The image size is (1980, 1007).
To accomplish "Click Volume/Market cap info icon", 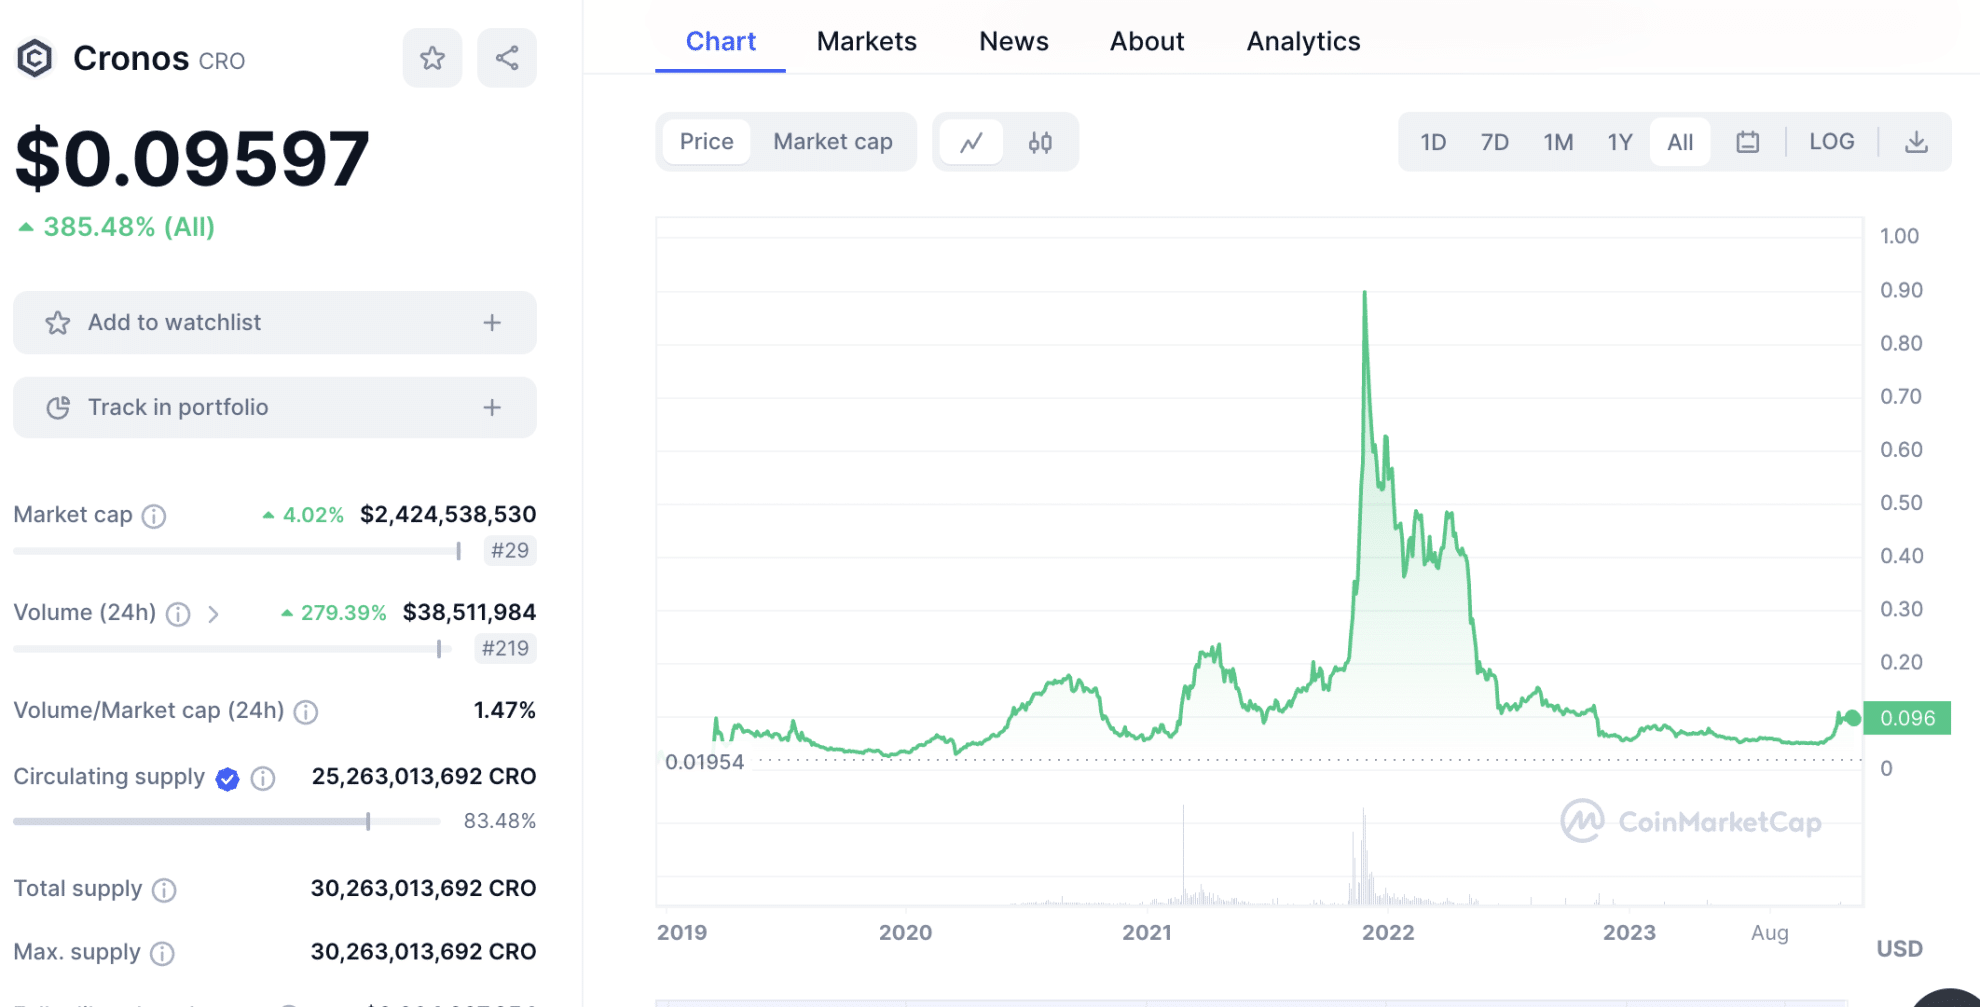I will (x=306, y=712).
